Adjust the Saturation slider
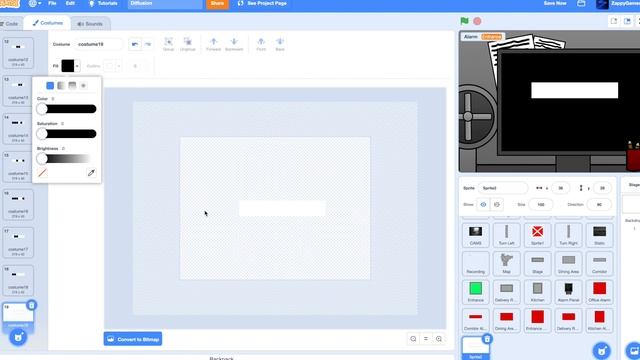The width and height of the screenshot is (640, 360). (x=67, y=134)
